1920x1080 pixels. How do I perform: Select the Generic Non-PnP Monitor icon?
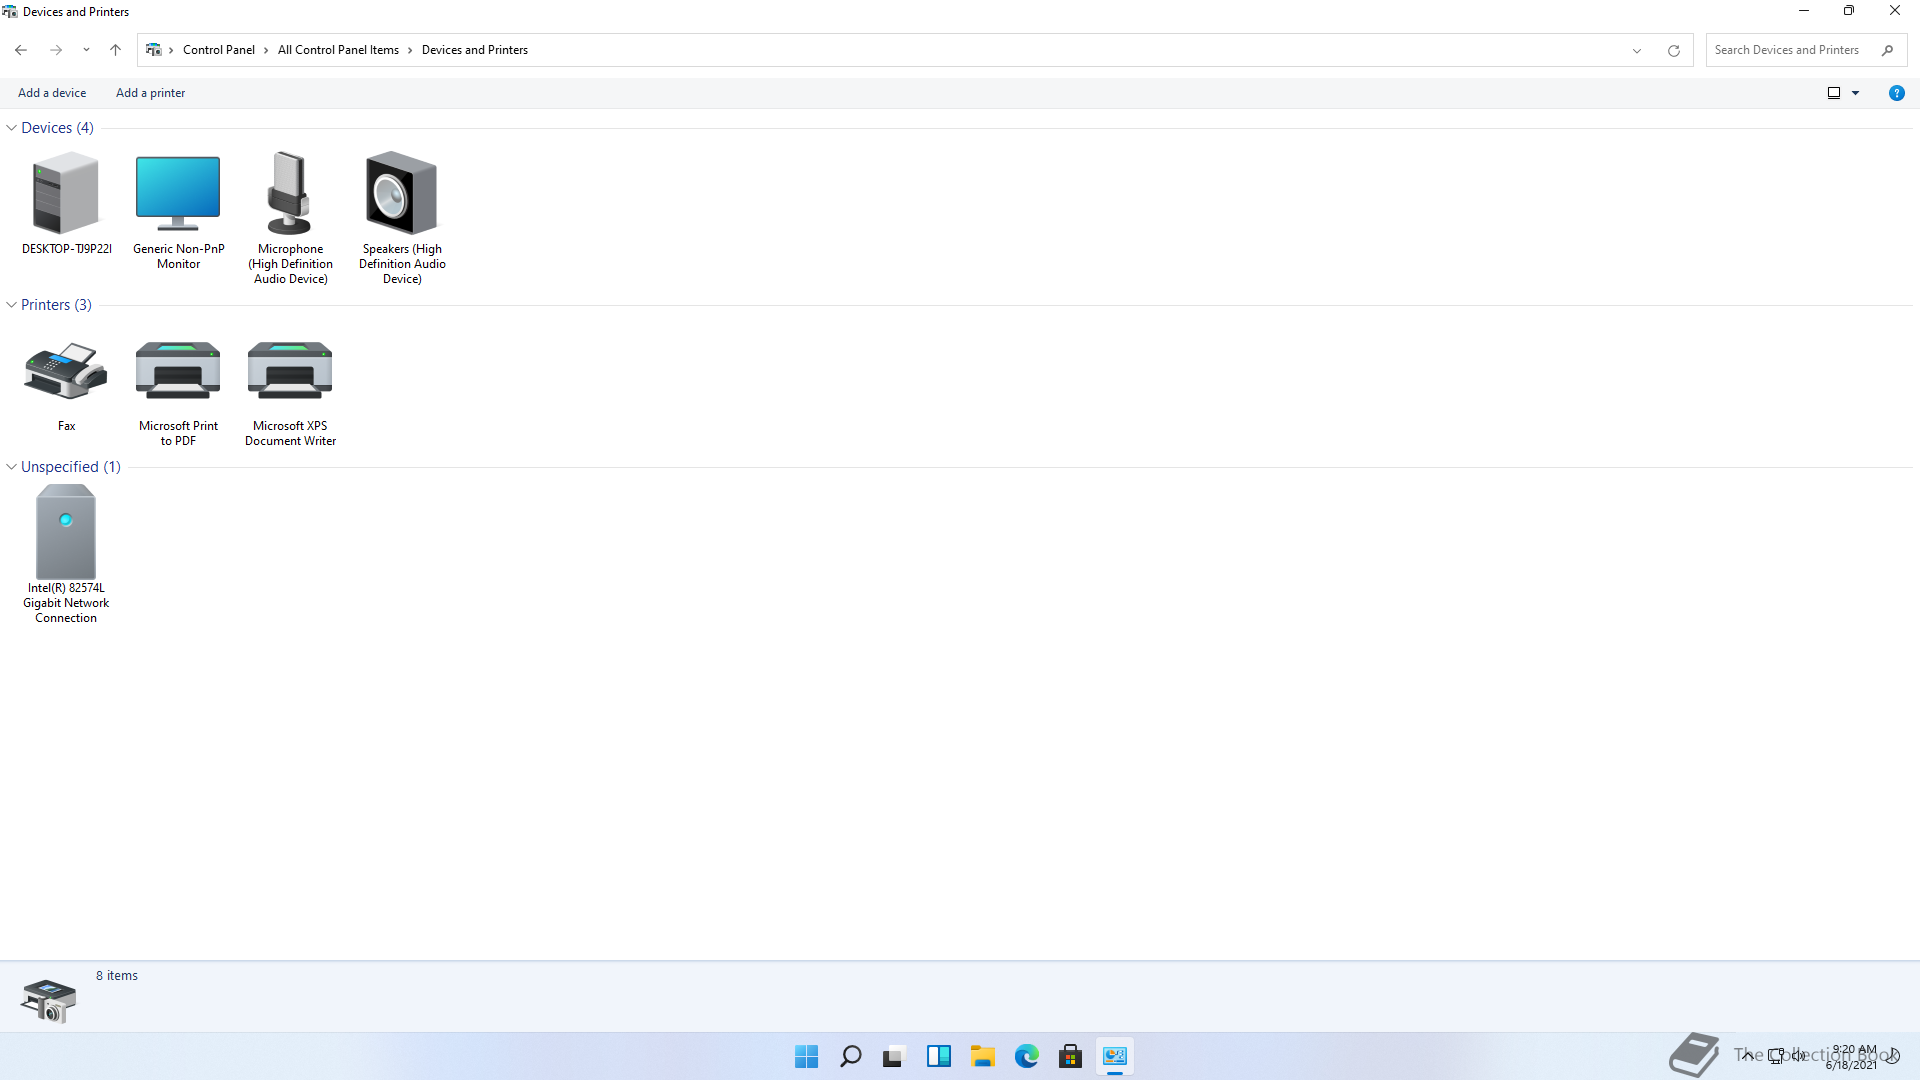(178, 195)
